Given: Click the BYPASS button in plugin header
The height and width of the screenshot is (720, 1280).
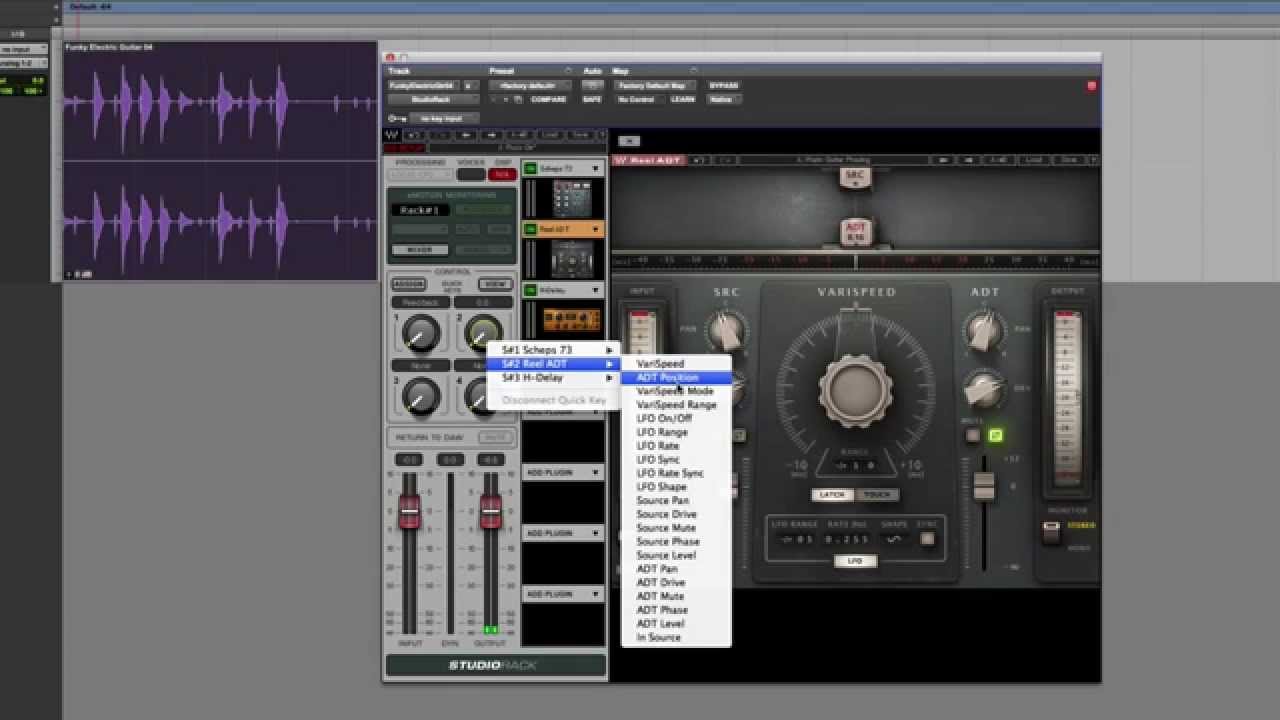Looking at the screenshot, I should (x=723, y=86).
